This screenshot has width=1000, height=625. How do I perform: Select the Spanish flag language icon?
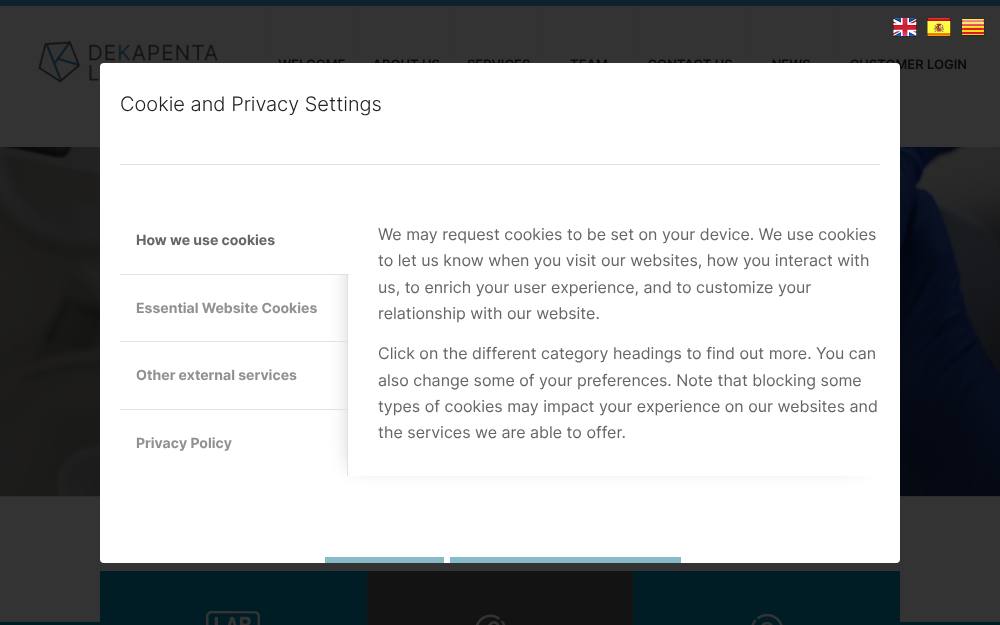[x=938, y=27]
